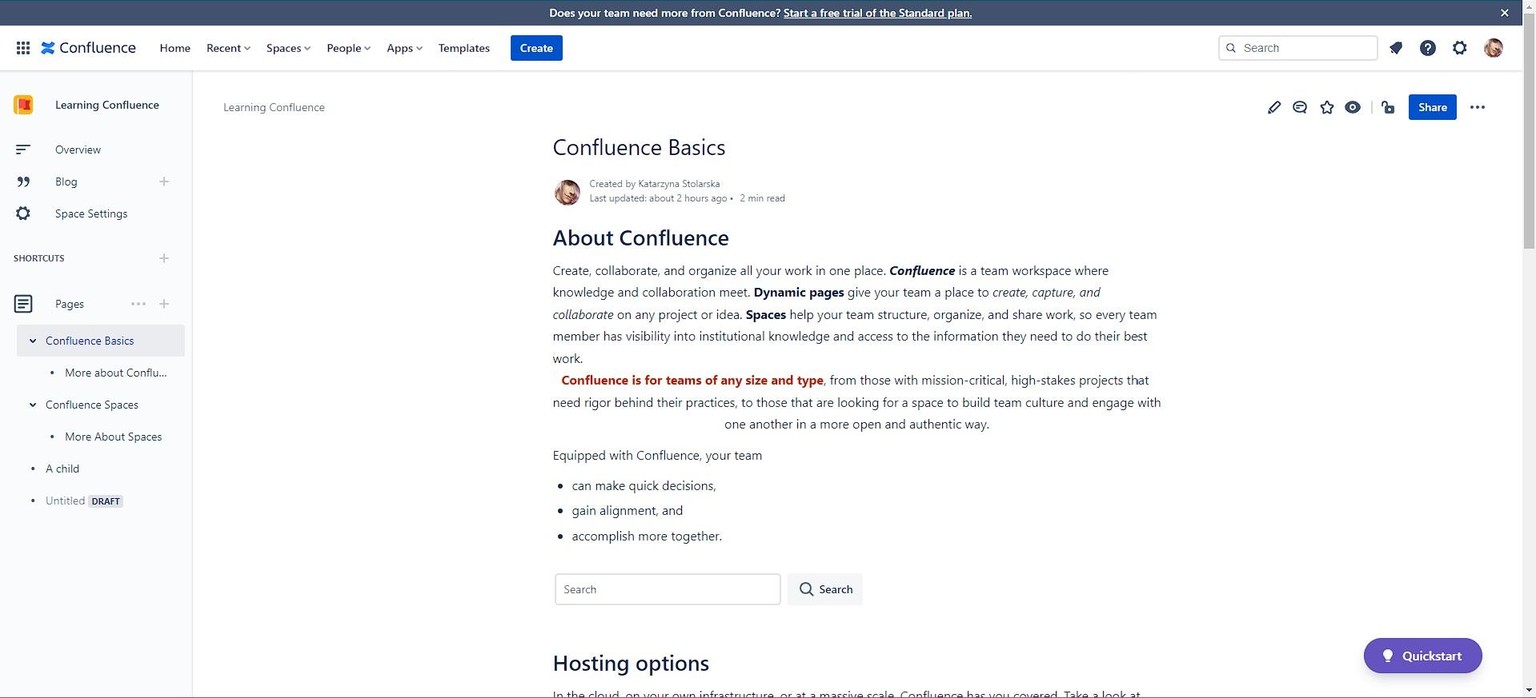Viewport: 1536px width, 698px height.
Task: Star this page as favorite
Action: [1327, 107]
